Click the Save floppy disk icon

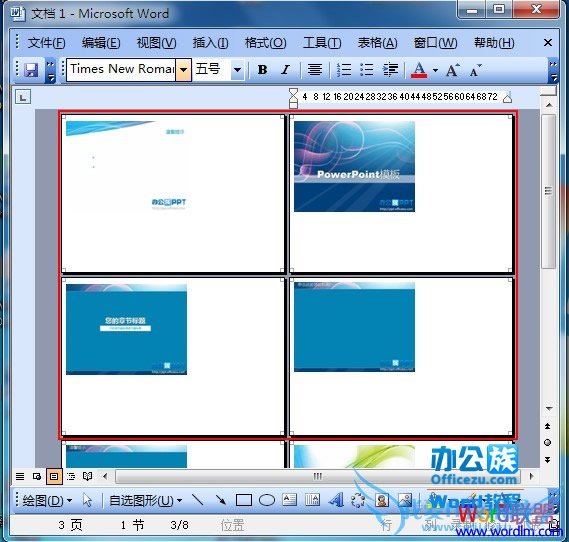[x=31, y=70]
